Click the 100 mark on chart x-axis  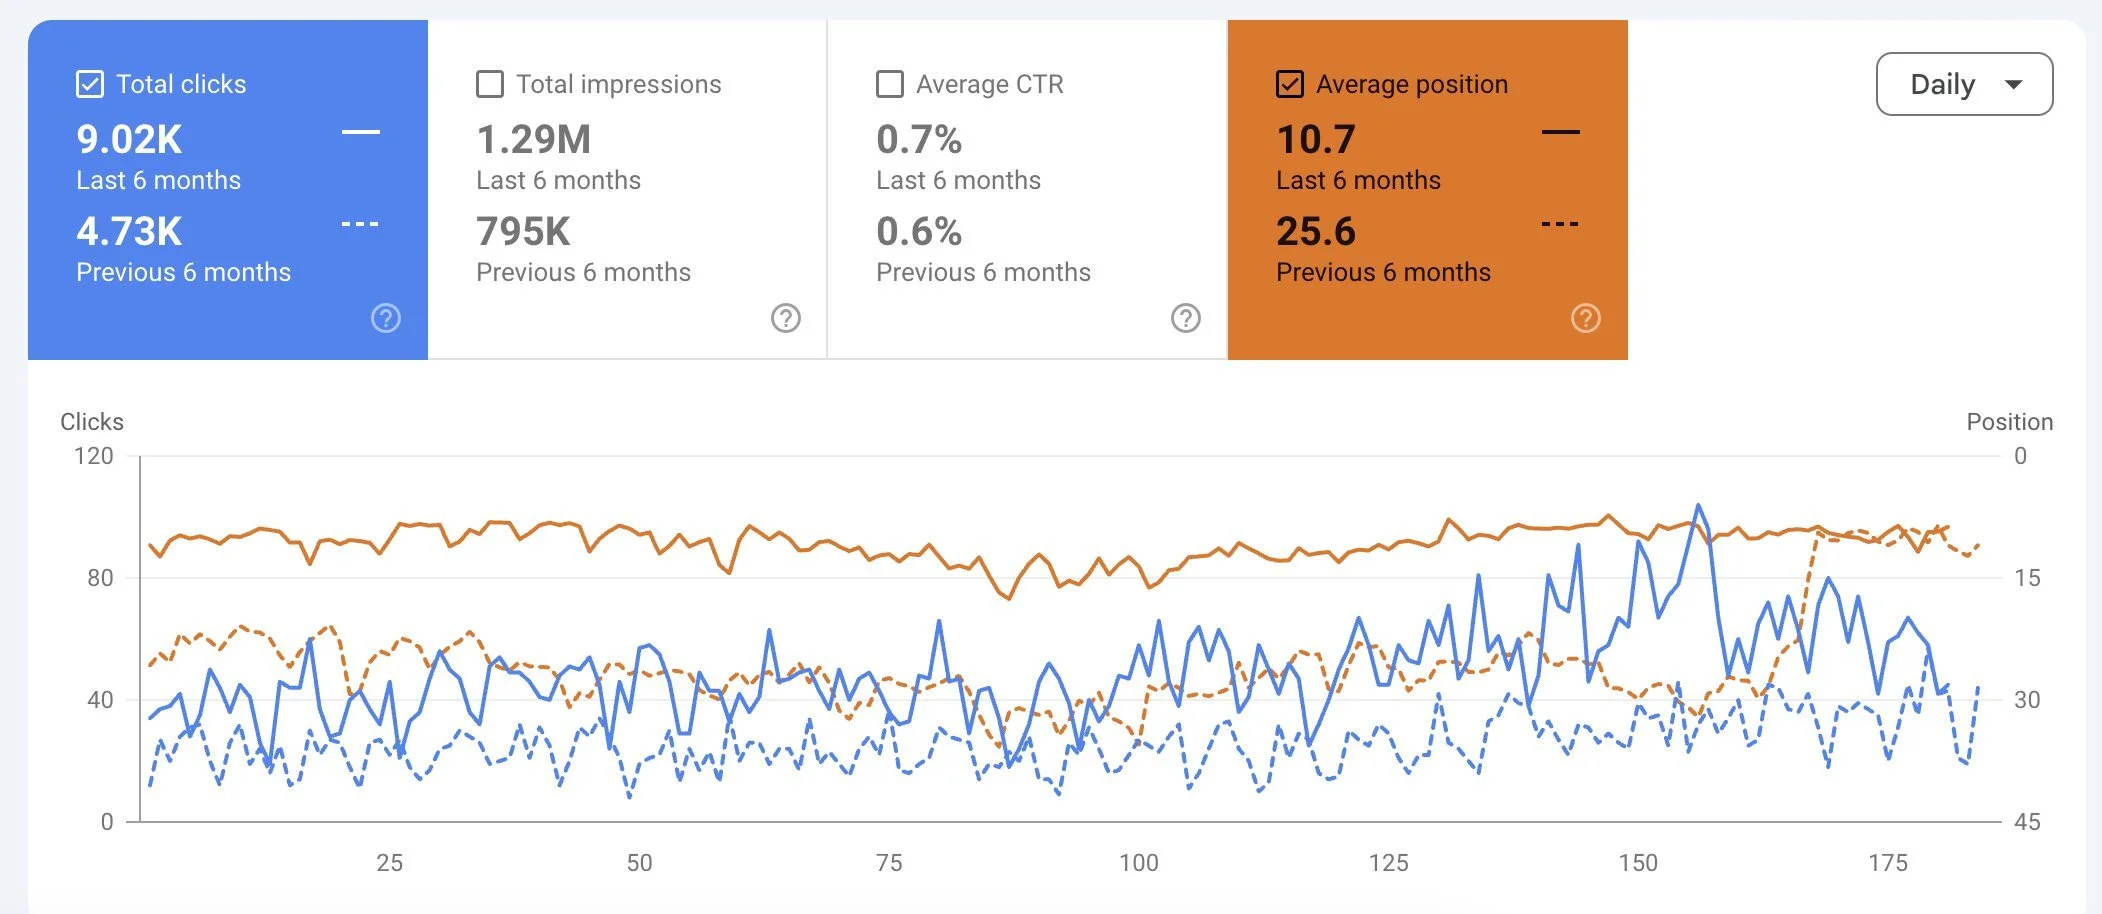click(x=1139, y=862)
